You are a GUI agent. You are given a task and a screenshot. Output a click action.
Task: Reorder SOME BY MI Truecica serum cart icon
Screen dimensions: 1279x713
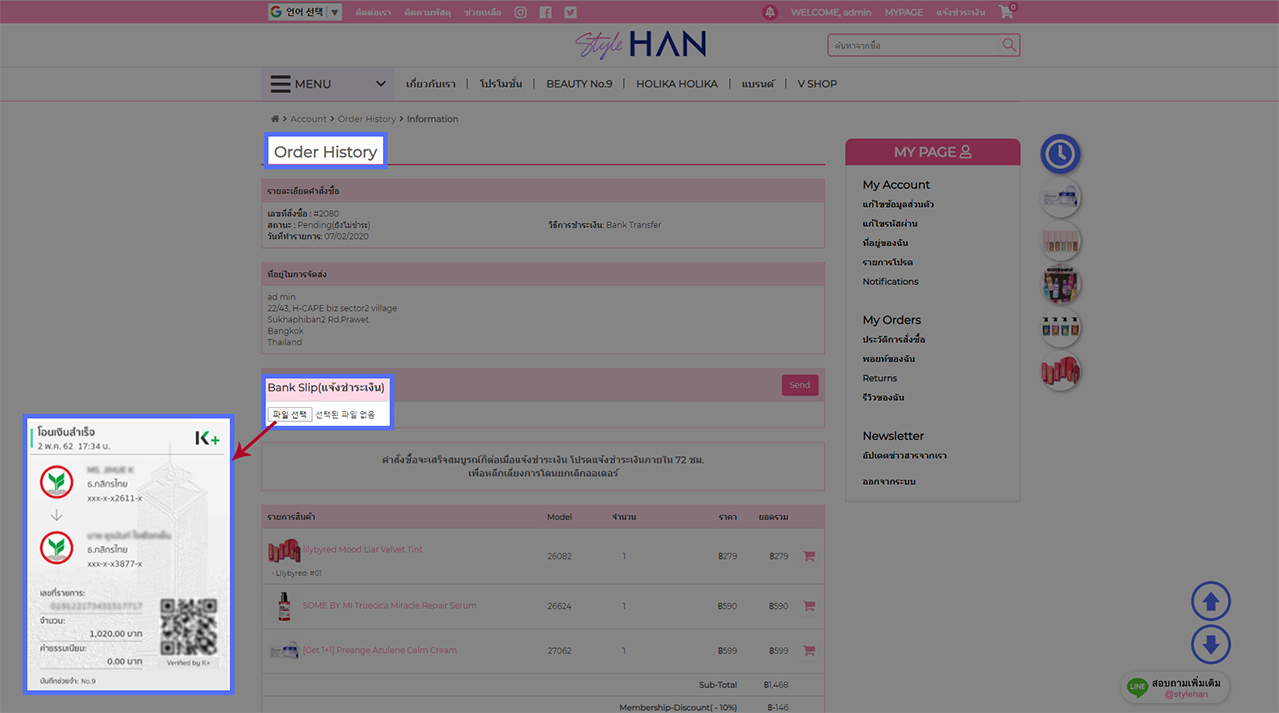pyautogui.click(x=809, y=606)
